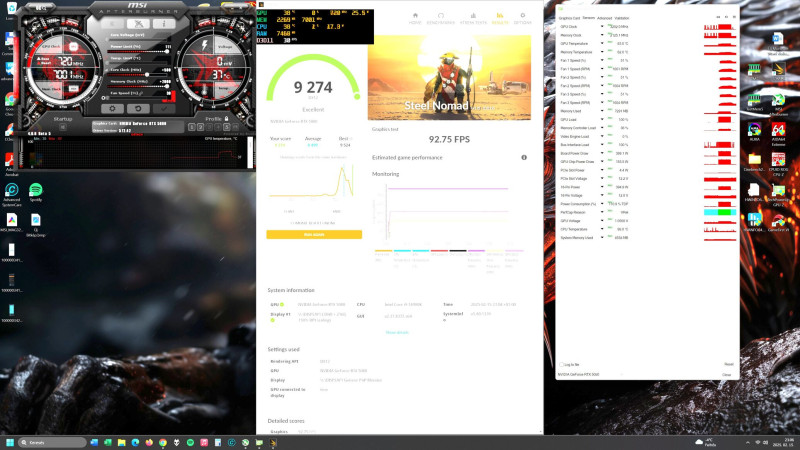
Task: Open CPUID ROG CPU-Z desktop shortcut
Action: pyautogui.click(x=778, y=165)
